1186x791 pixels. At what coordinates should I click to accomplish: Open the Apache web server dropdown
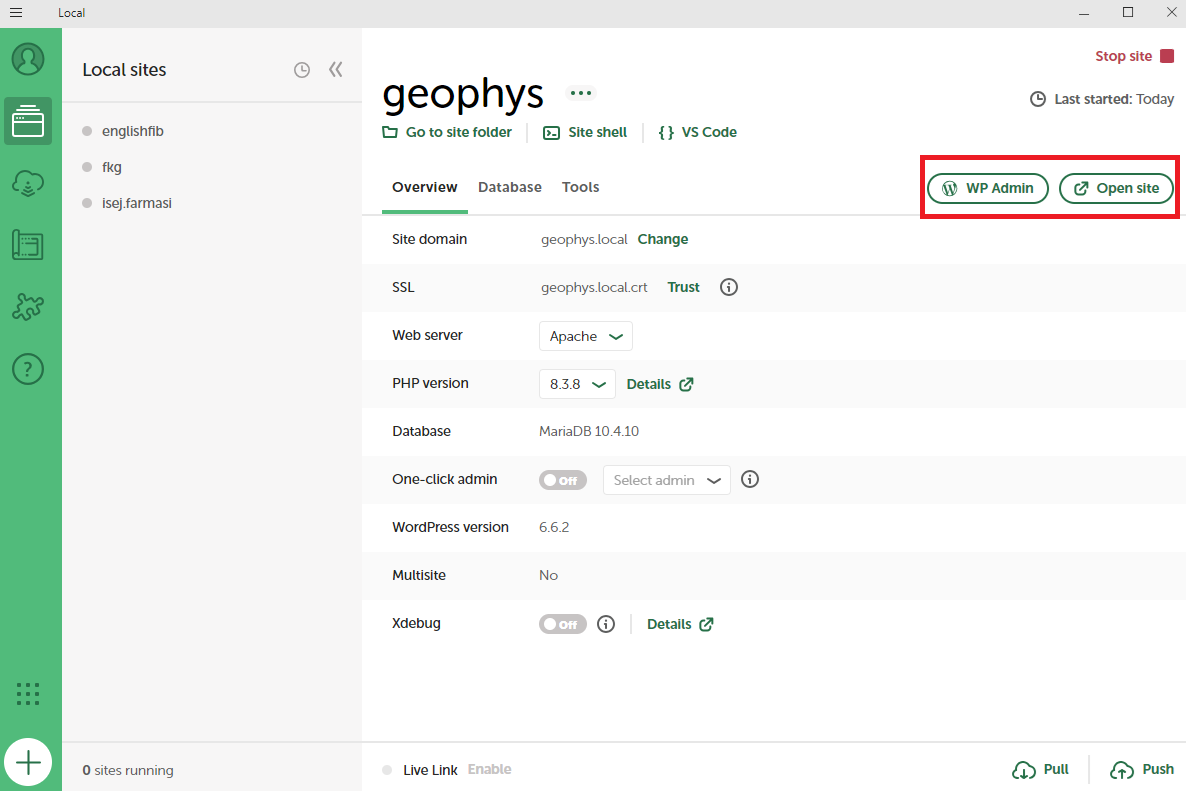tap(585, 337)
